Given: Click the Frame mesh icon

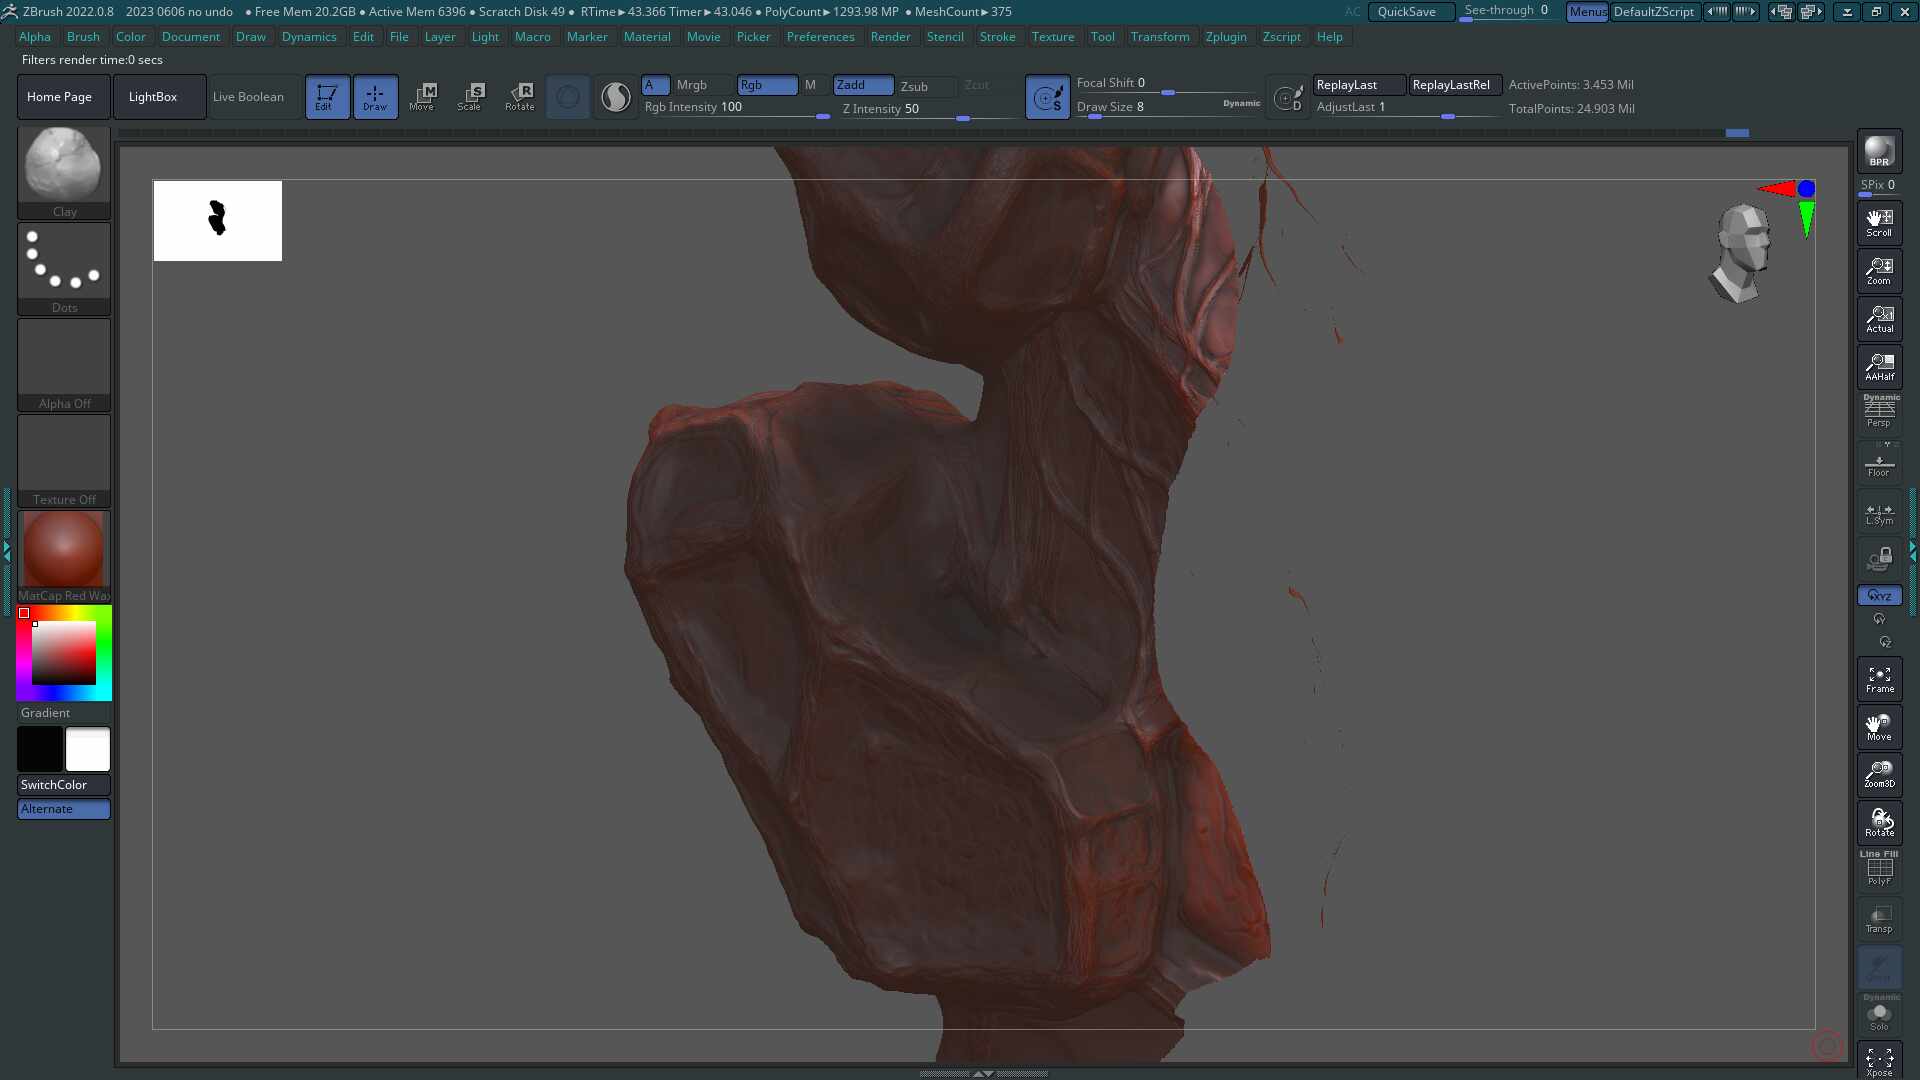Looking at the screenshot, I should [x=1879, y=679].
